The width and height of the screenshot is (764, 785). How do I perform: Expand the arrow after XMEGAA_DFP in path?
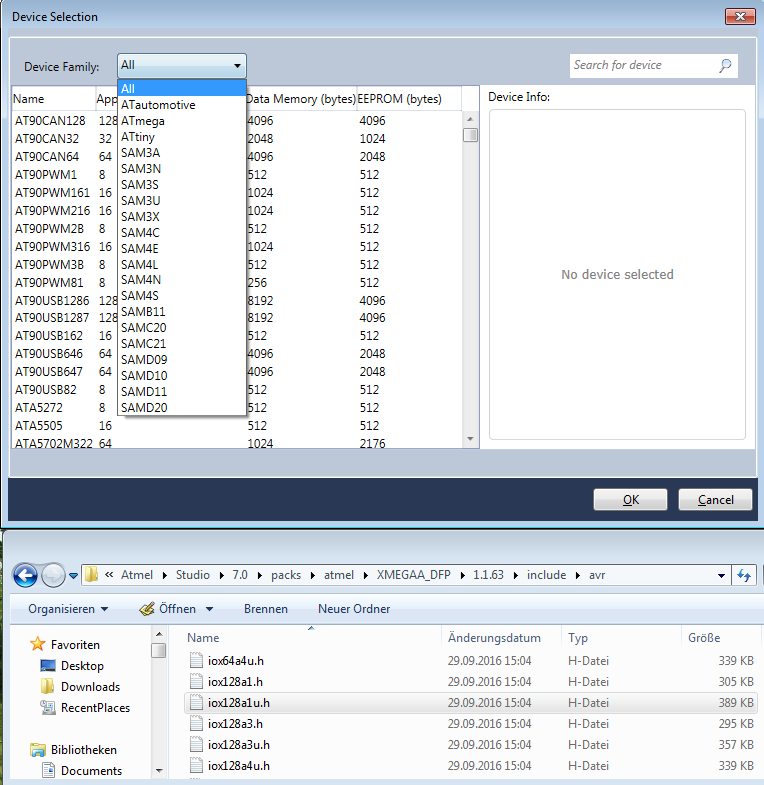pyautogui.click(x=462, y=575)
